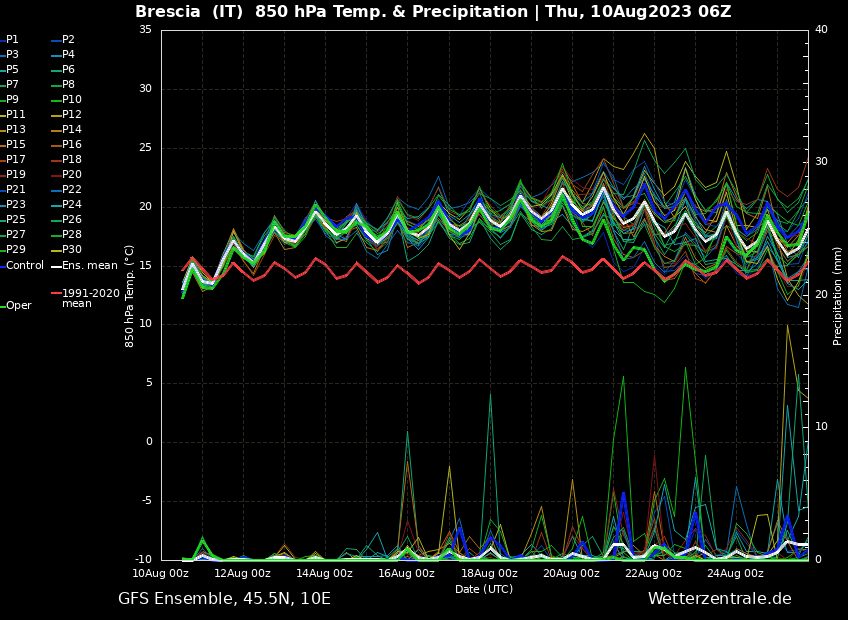This screenshot has height=621, width=851.
Task: Click the P17 legend entry
Action: point(13,160)
